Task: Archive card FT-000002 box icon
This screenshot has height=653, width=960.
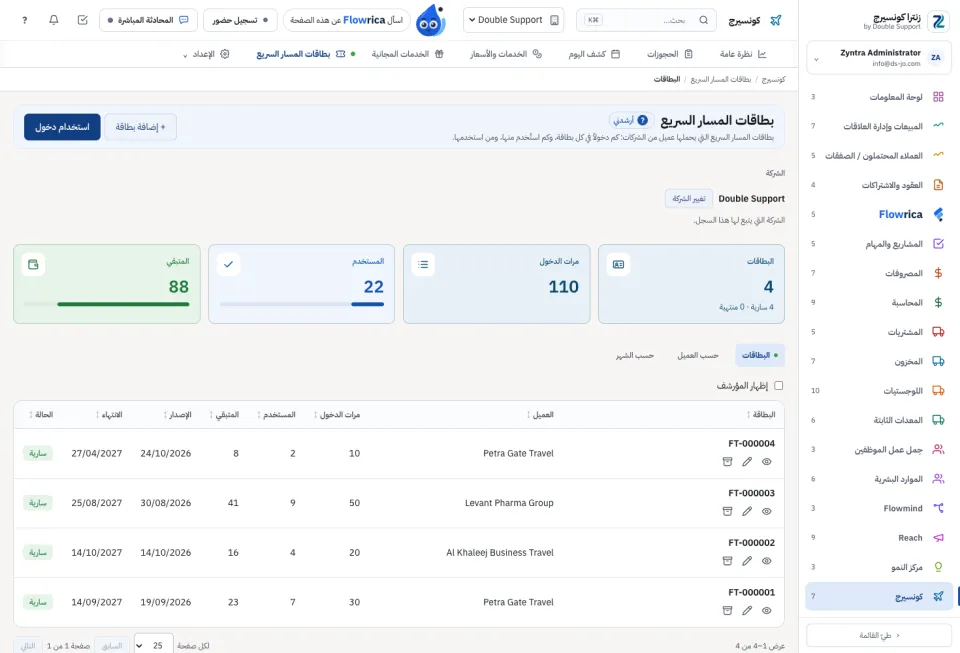Action: coord(727,561)
